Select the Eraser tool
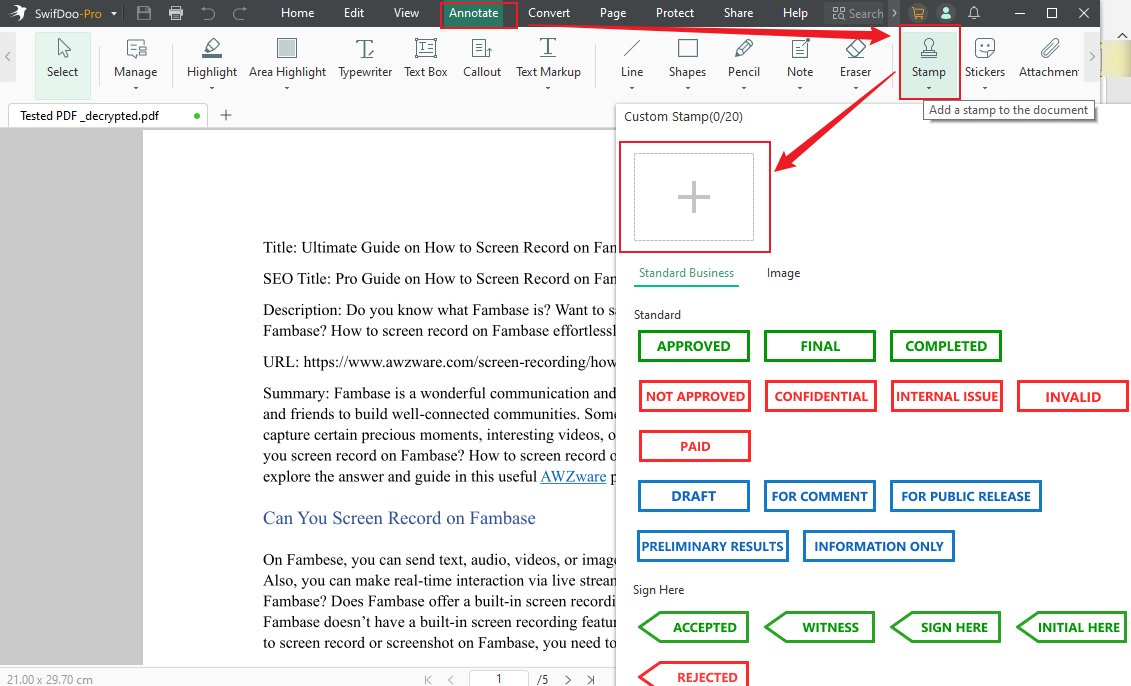Viewport: 1131px width, 686px height. 855,62
